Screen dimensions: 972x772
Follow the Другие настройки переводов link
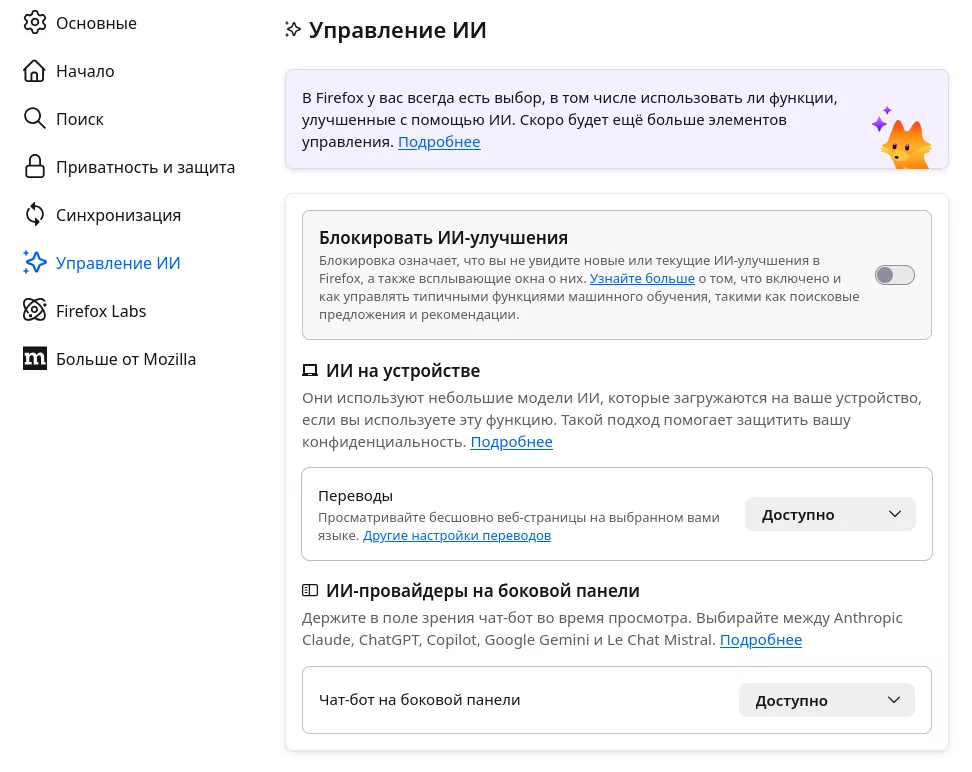(457, 536)
